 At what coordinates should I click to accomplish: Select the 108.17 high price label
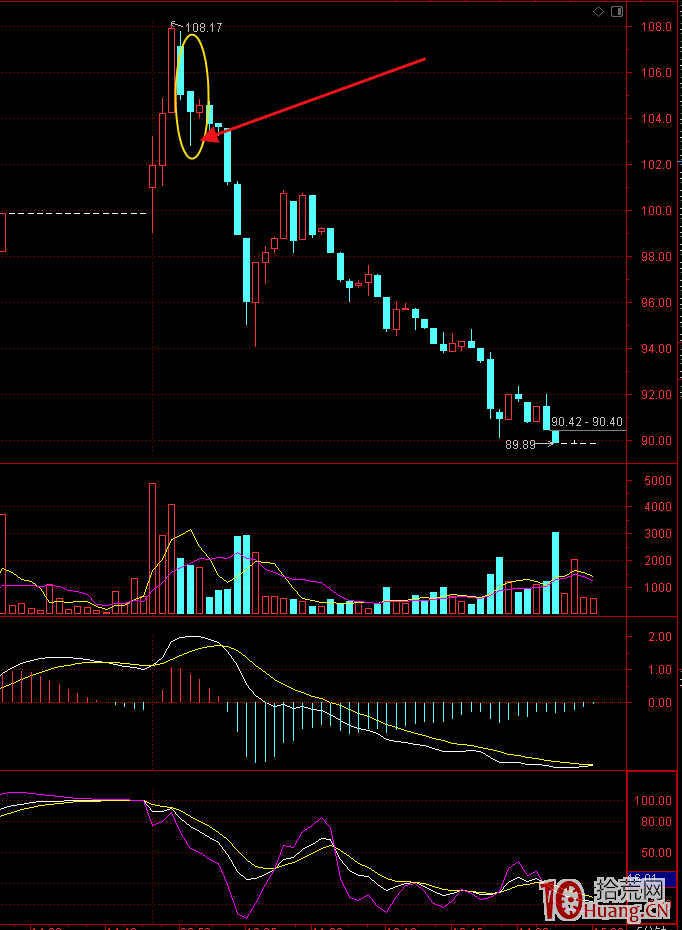coord(203,28)
